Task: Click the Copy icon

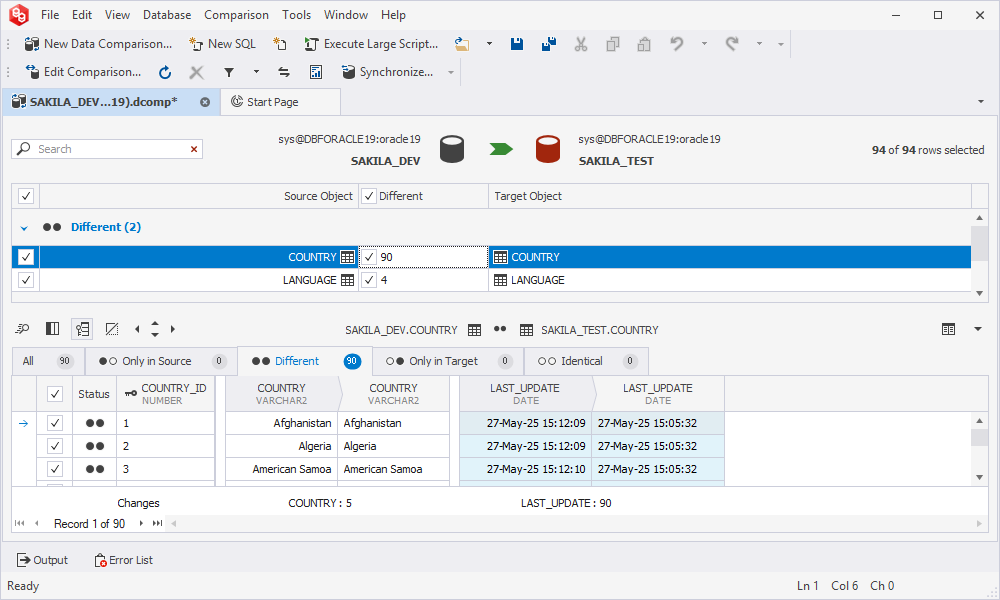Action: (612, 44)
